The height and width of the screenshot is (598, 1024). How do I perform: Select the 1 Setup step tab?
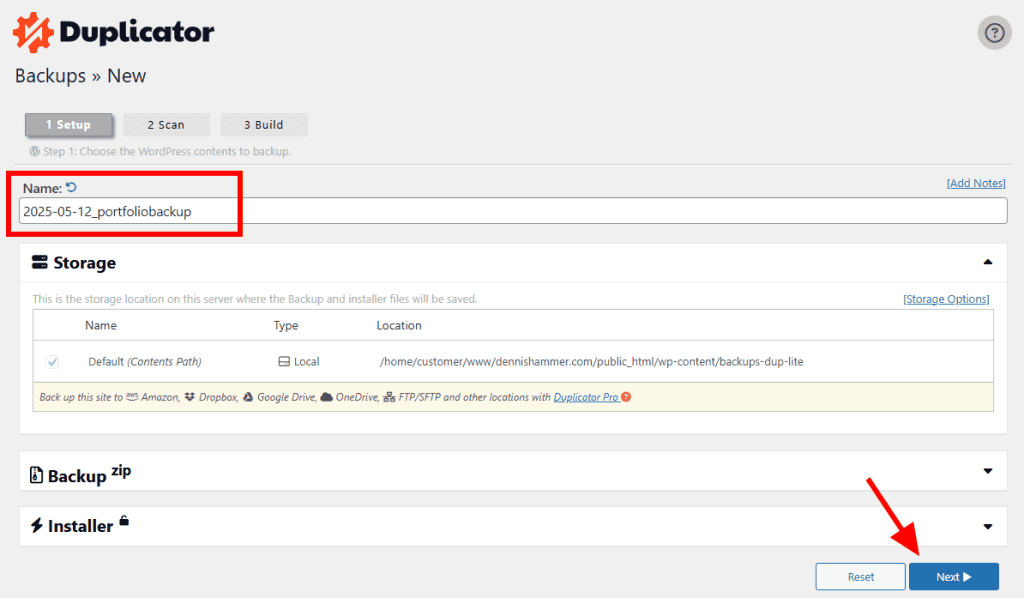coord(69,125)
